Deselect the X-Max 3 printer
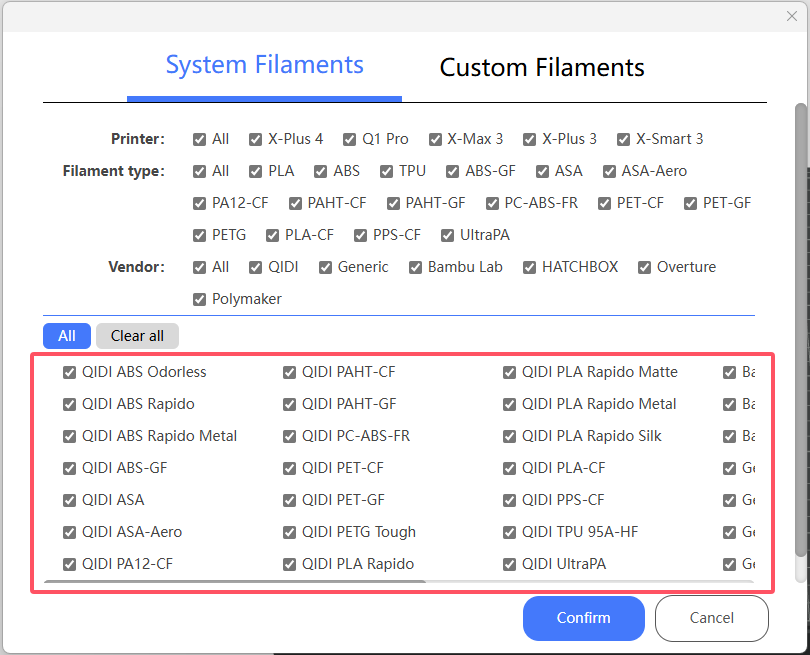810x655 pixels. tap(435, 139)
